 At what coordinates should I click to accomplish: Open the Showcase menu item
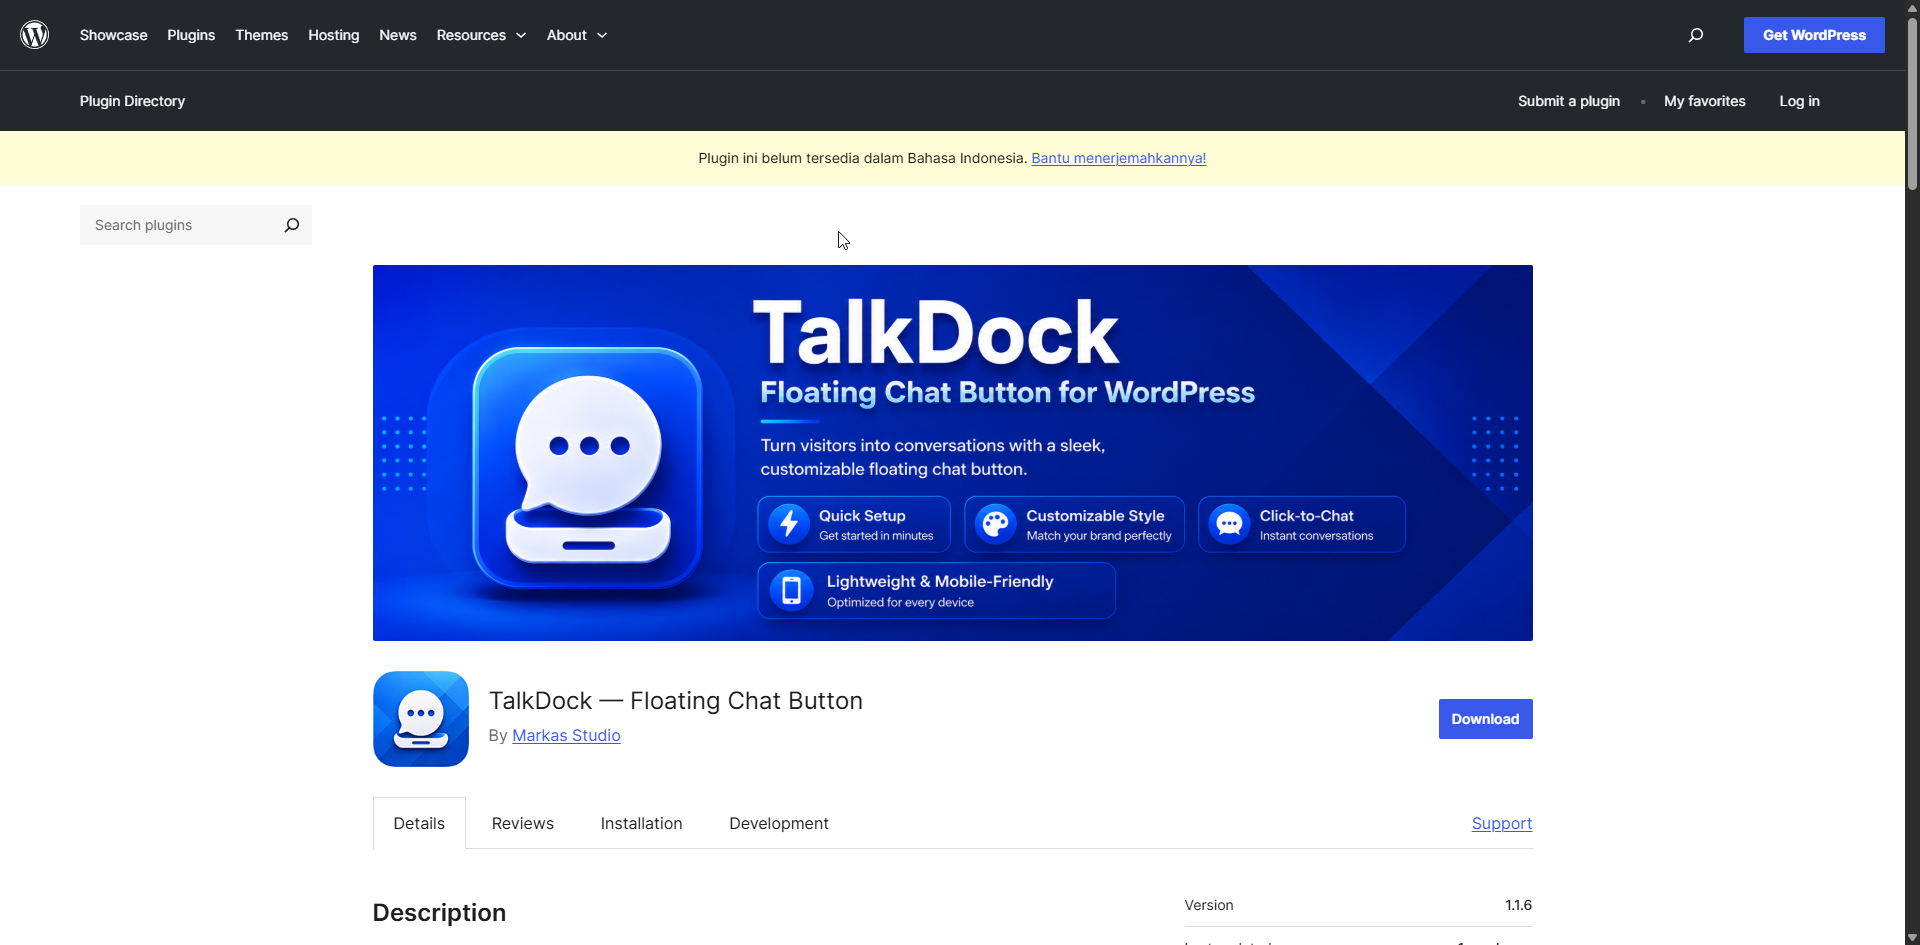point(114,35)
